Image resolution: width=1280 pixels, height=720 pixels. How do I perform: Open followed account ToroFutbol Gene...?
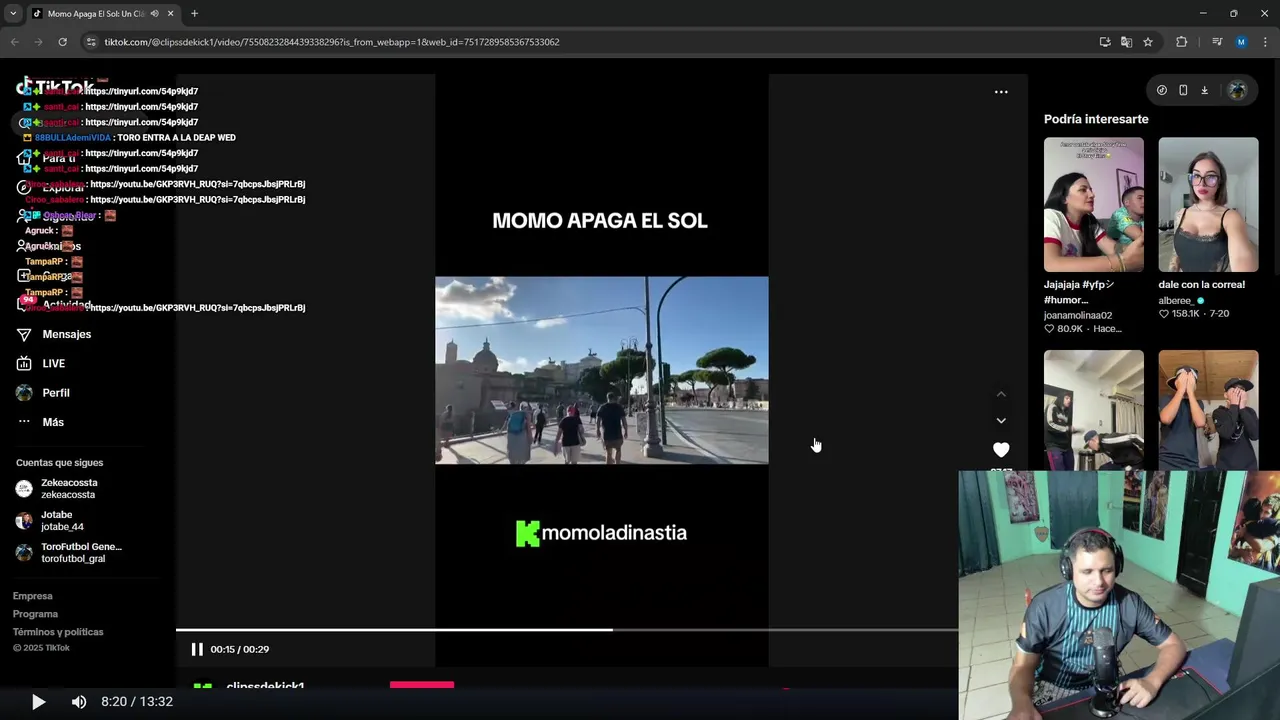click(81, 553)
